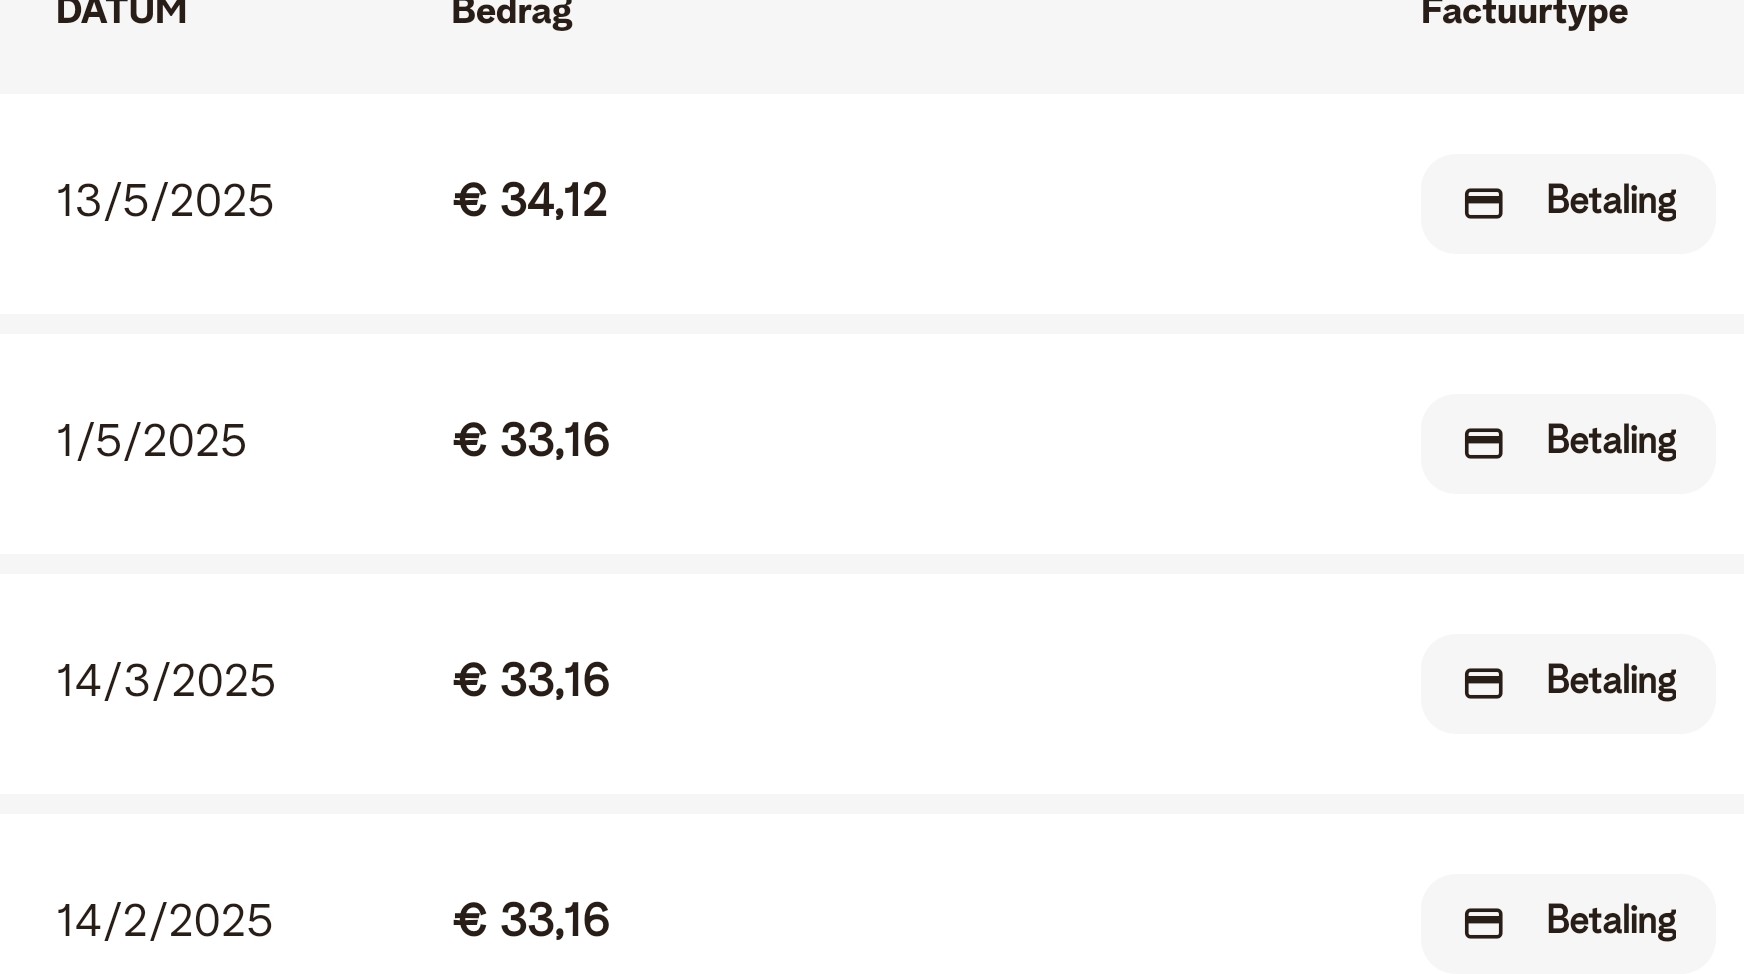The height and width of the screenshot is (974, 1744).
Task: Select the € 33,16 amount dated 14/2/2025
Action: (531, 920)
